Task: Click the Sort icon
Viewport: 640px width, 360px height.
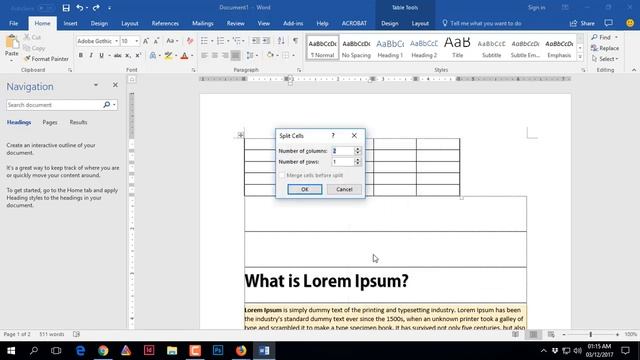Action: point(281,40)
